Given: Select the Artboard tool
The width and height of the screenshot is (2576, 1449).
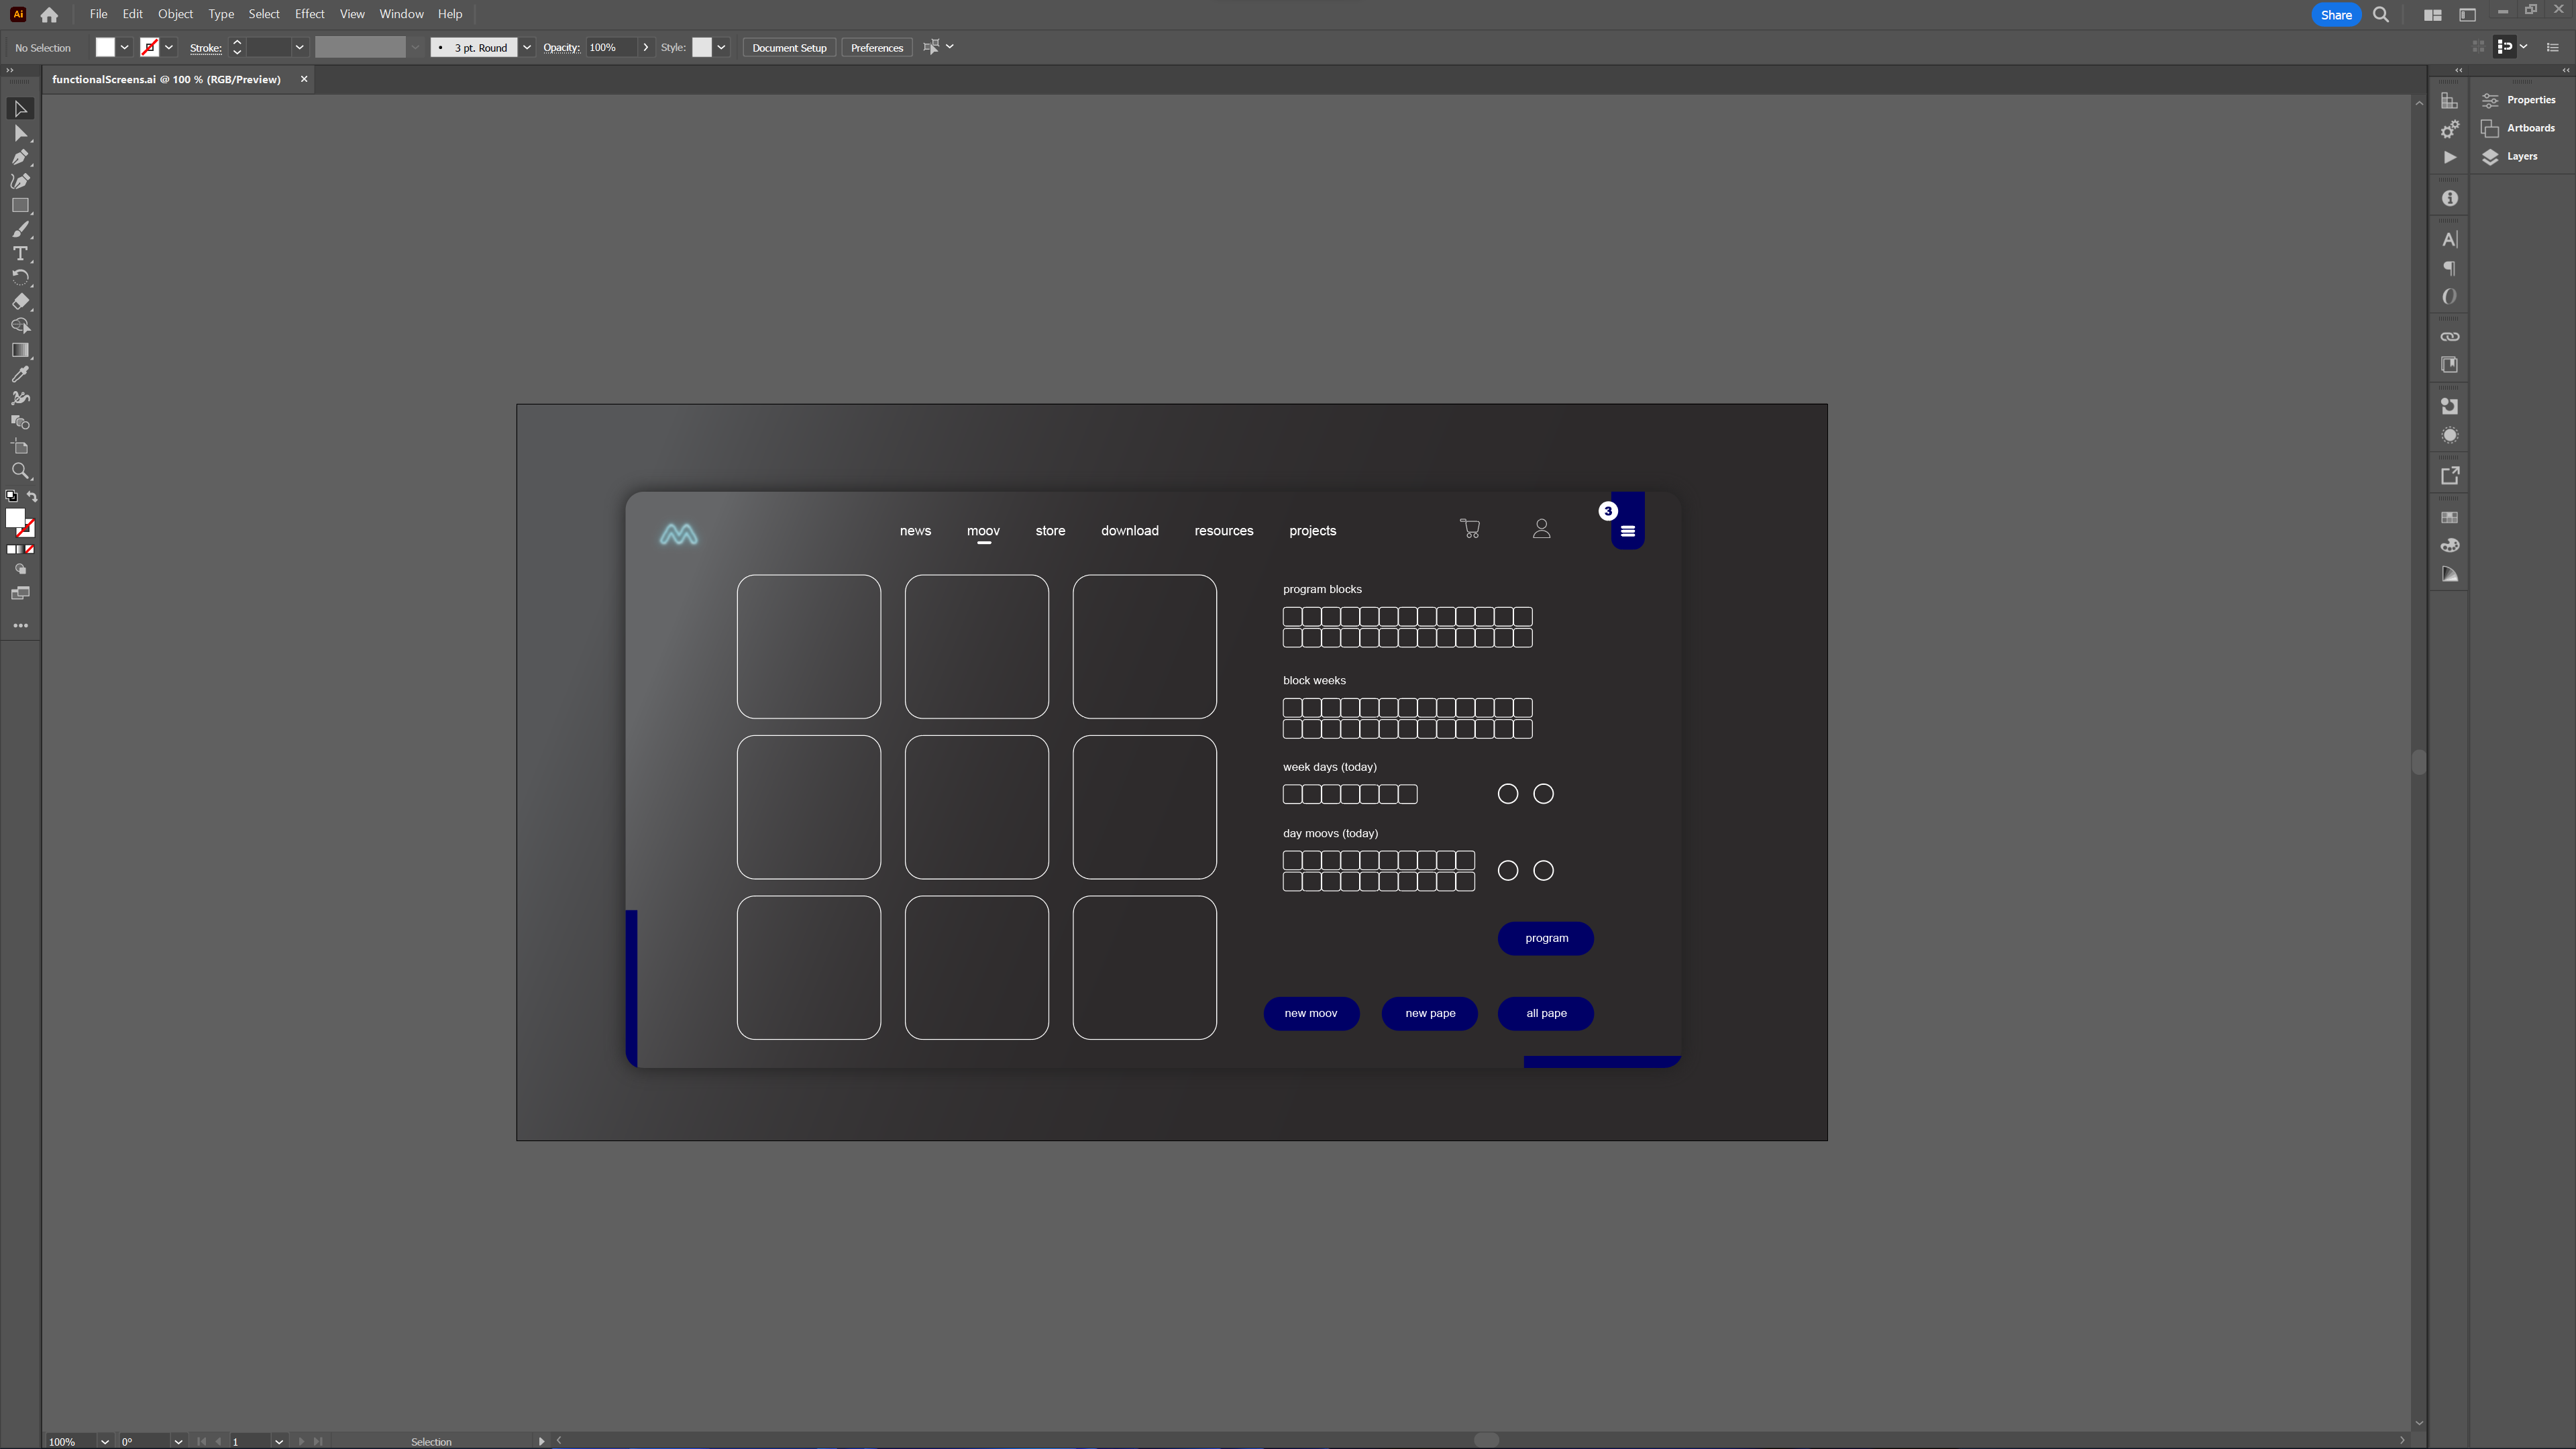Looking at the screenshot, I should click(20, 447).
